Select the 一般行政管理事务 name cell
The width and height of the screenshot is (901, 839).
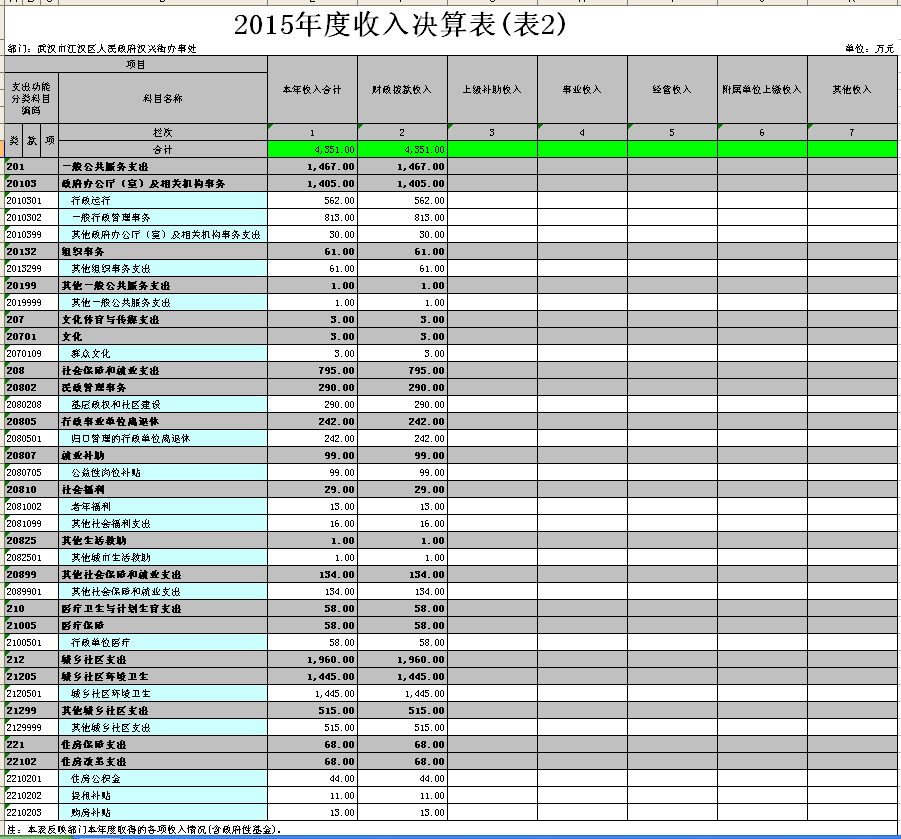(163, 217)
